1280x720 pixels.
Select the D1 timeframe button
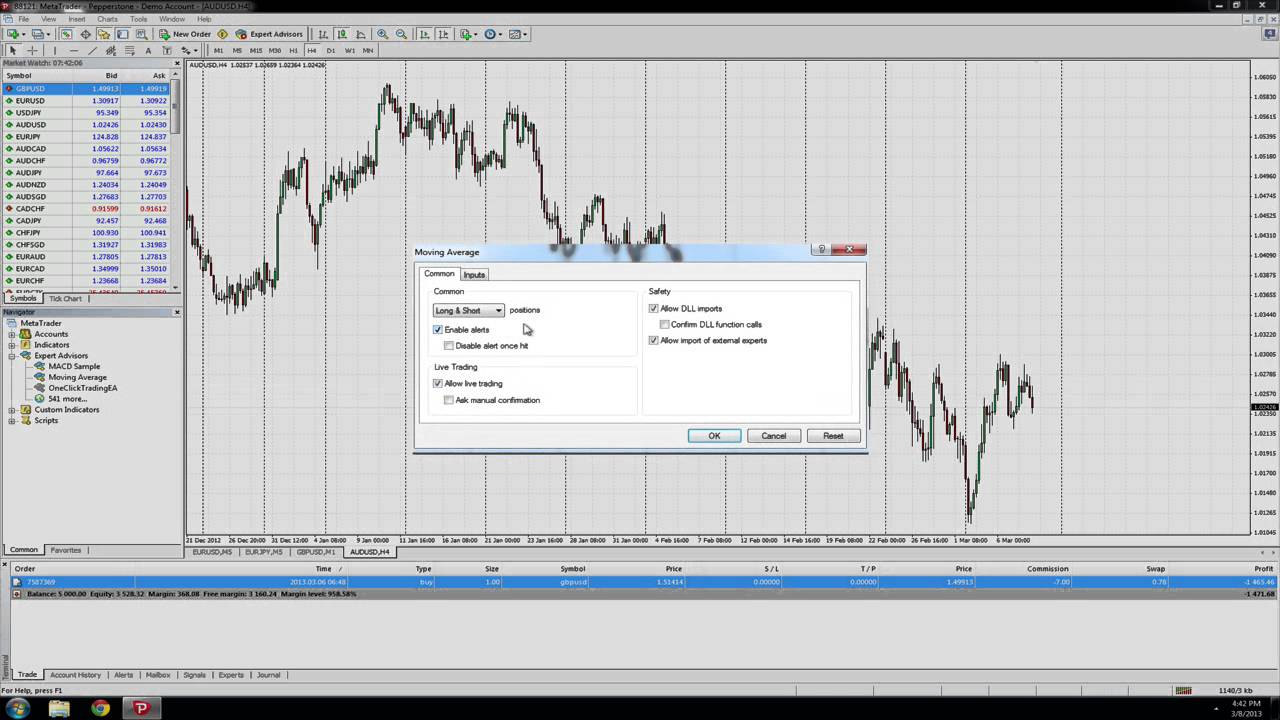(x=331, y=51)
